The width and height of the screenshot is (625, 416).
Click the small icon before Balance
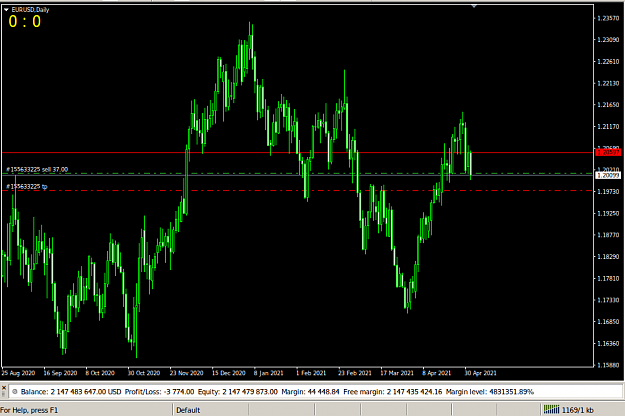[14, 392]
